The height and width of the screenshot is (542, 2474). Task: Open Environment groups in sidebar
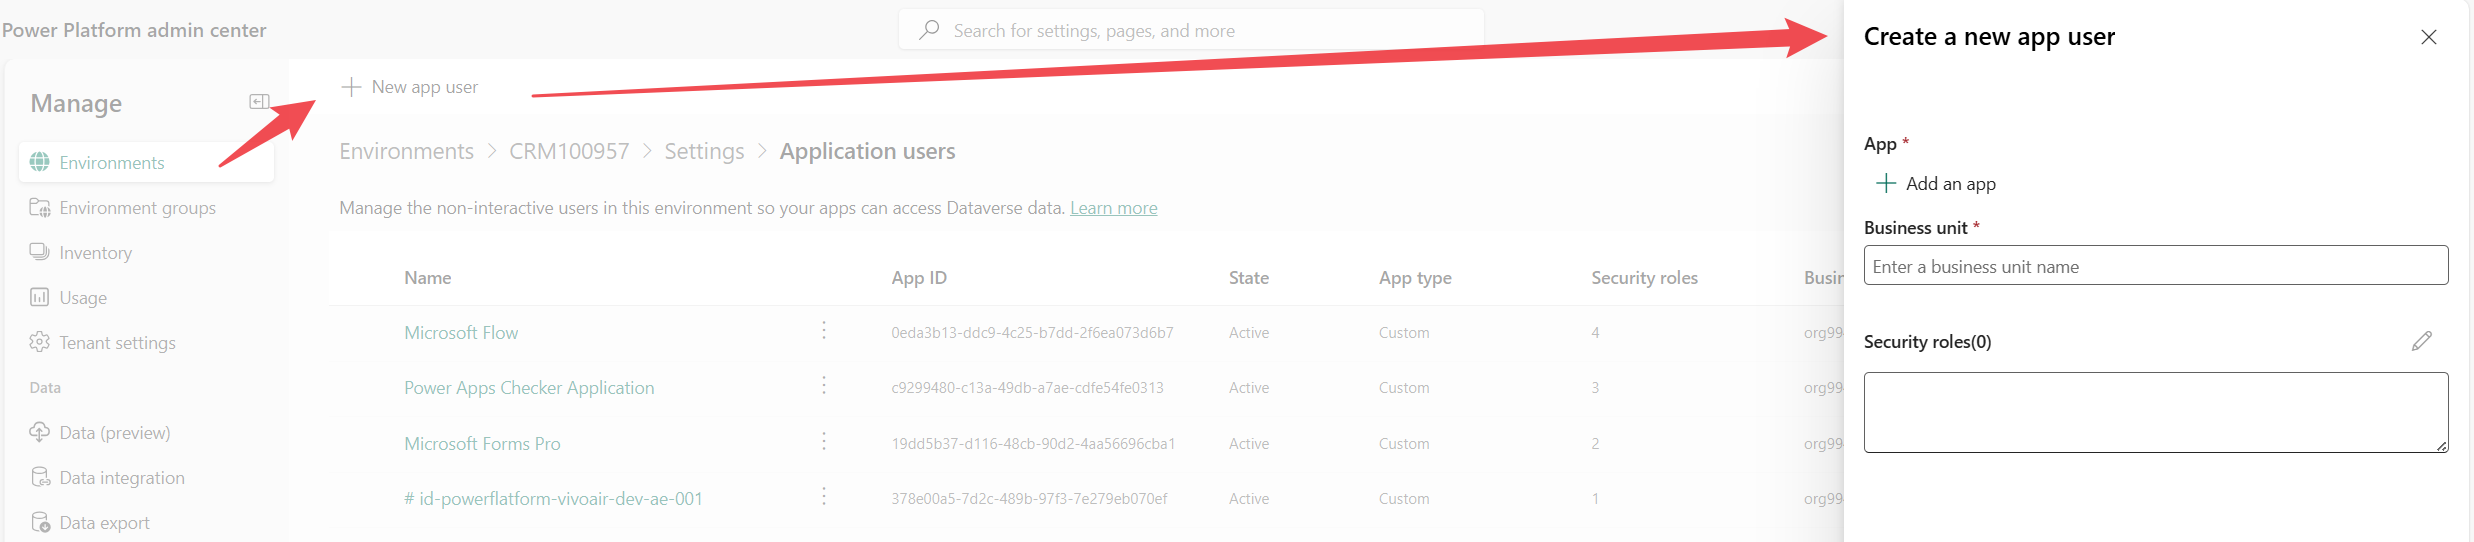click(x=137, y=208)
